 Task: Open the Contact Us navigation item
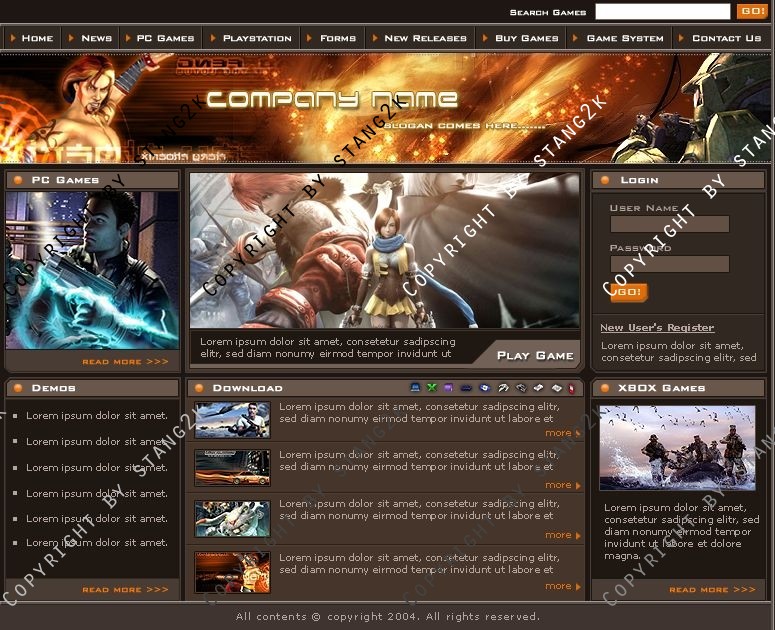pyautogui.click(x=726, y=38)
